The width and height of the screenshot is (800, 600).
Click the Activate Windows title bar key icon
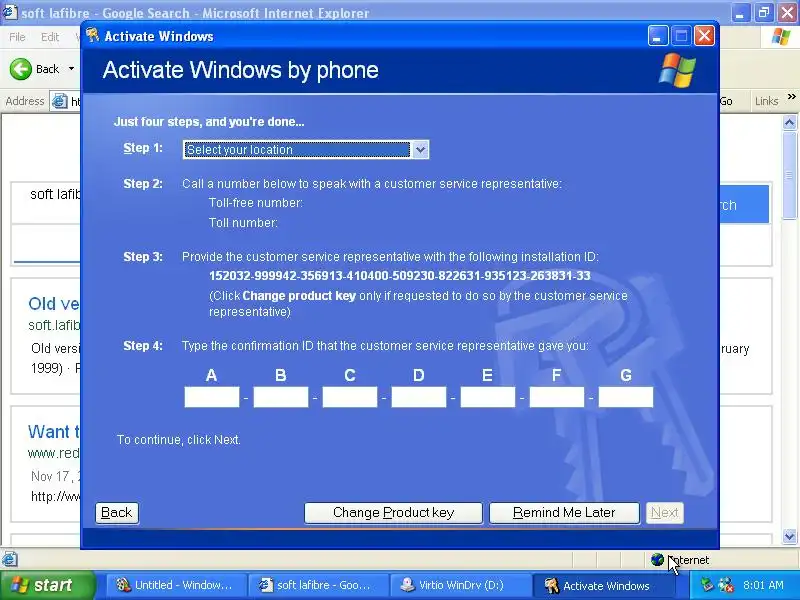(x=92, y=36)
